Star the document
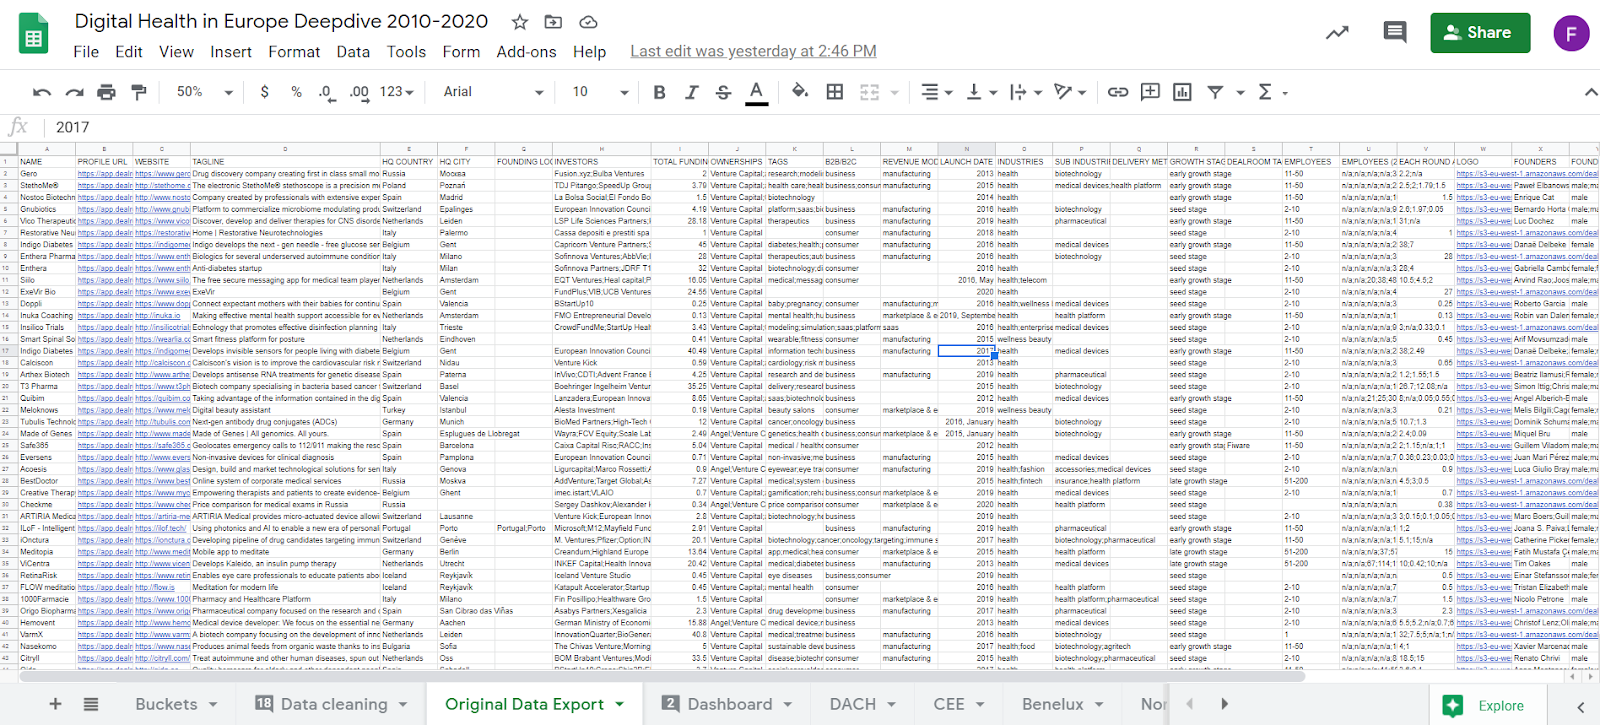1600x725 pixels. 520,22
